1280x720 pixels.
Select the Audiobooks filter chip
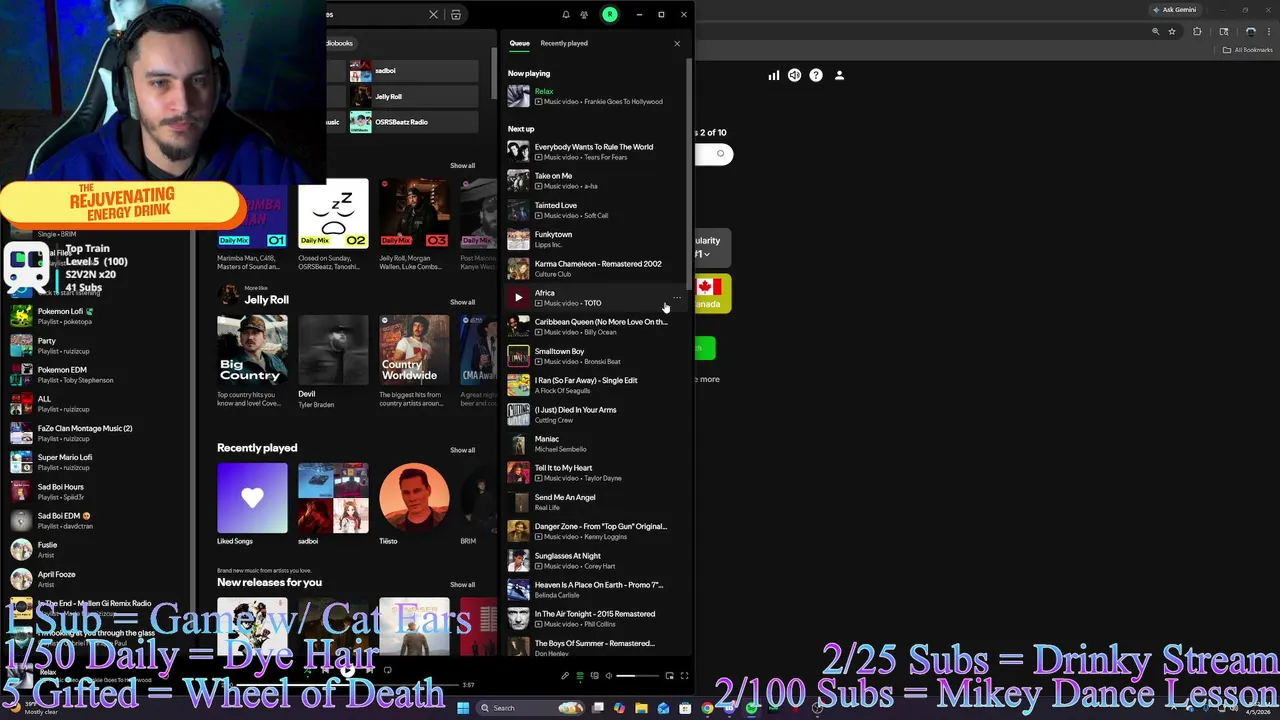tap(341, 43)
